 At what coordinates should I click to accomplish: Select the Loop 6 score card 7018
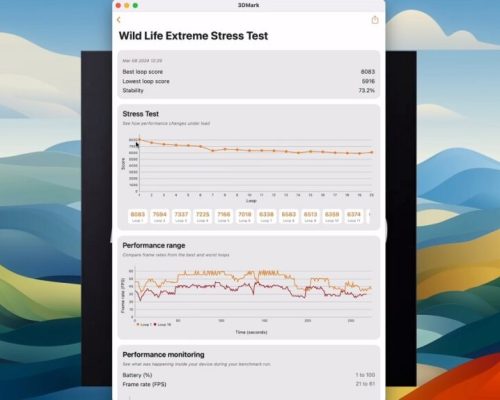(245, 216)
